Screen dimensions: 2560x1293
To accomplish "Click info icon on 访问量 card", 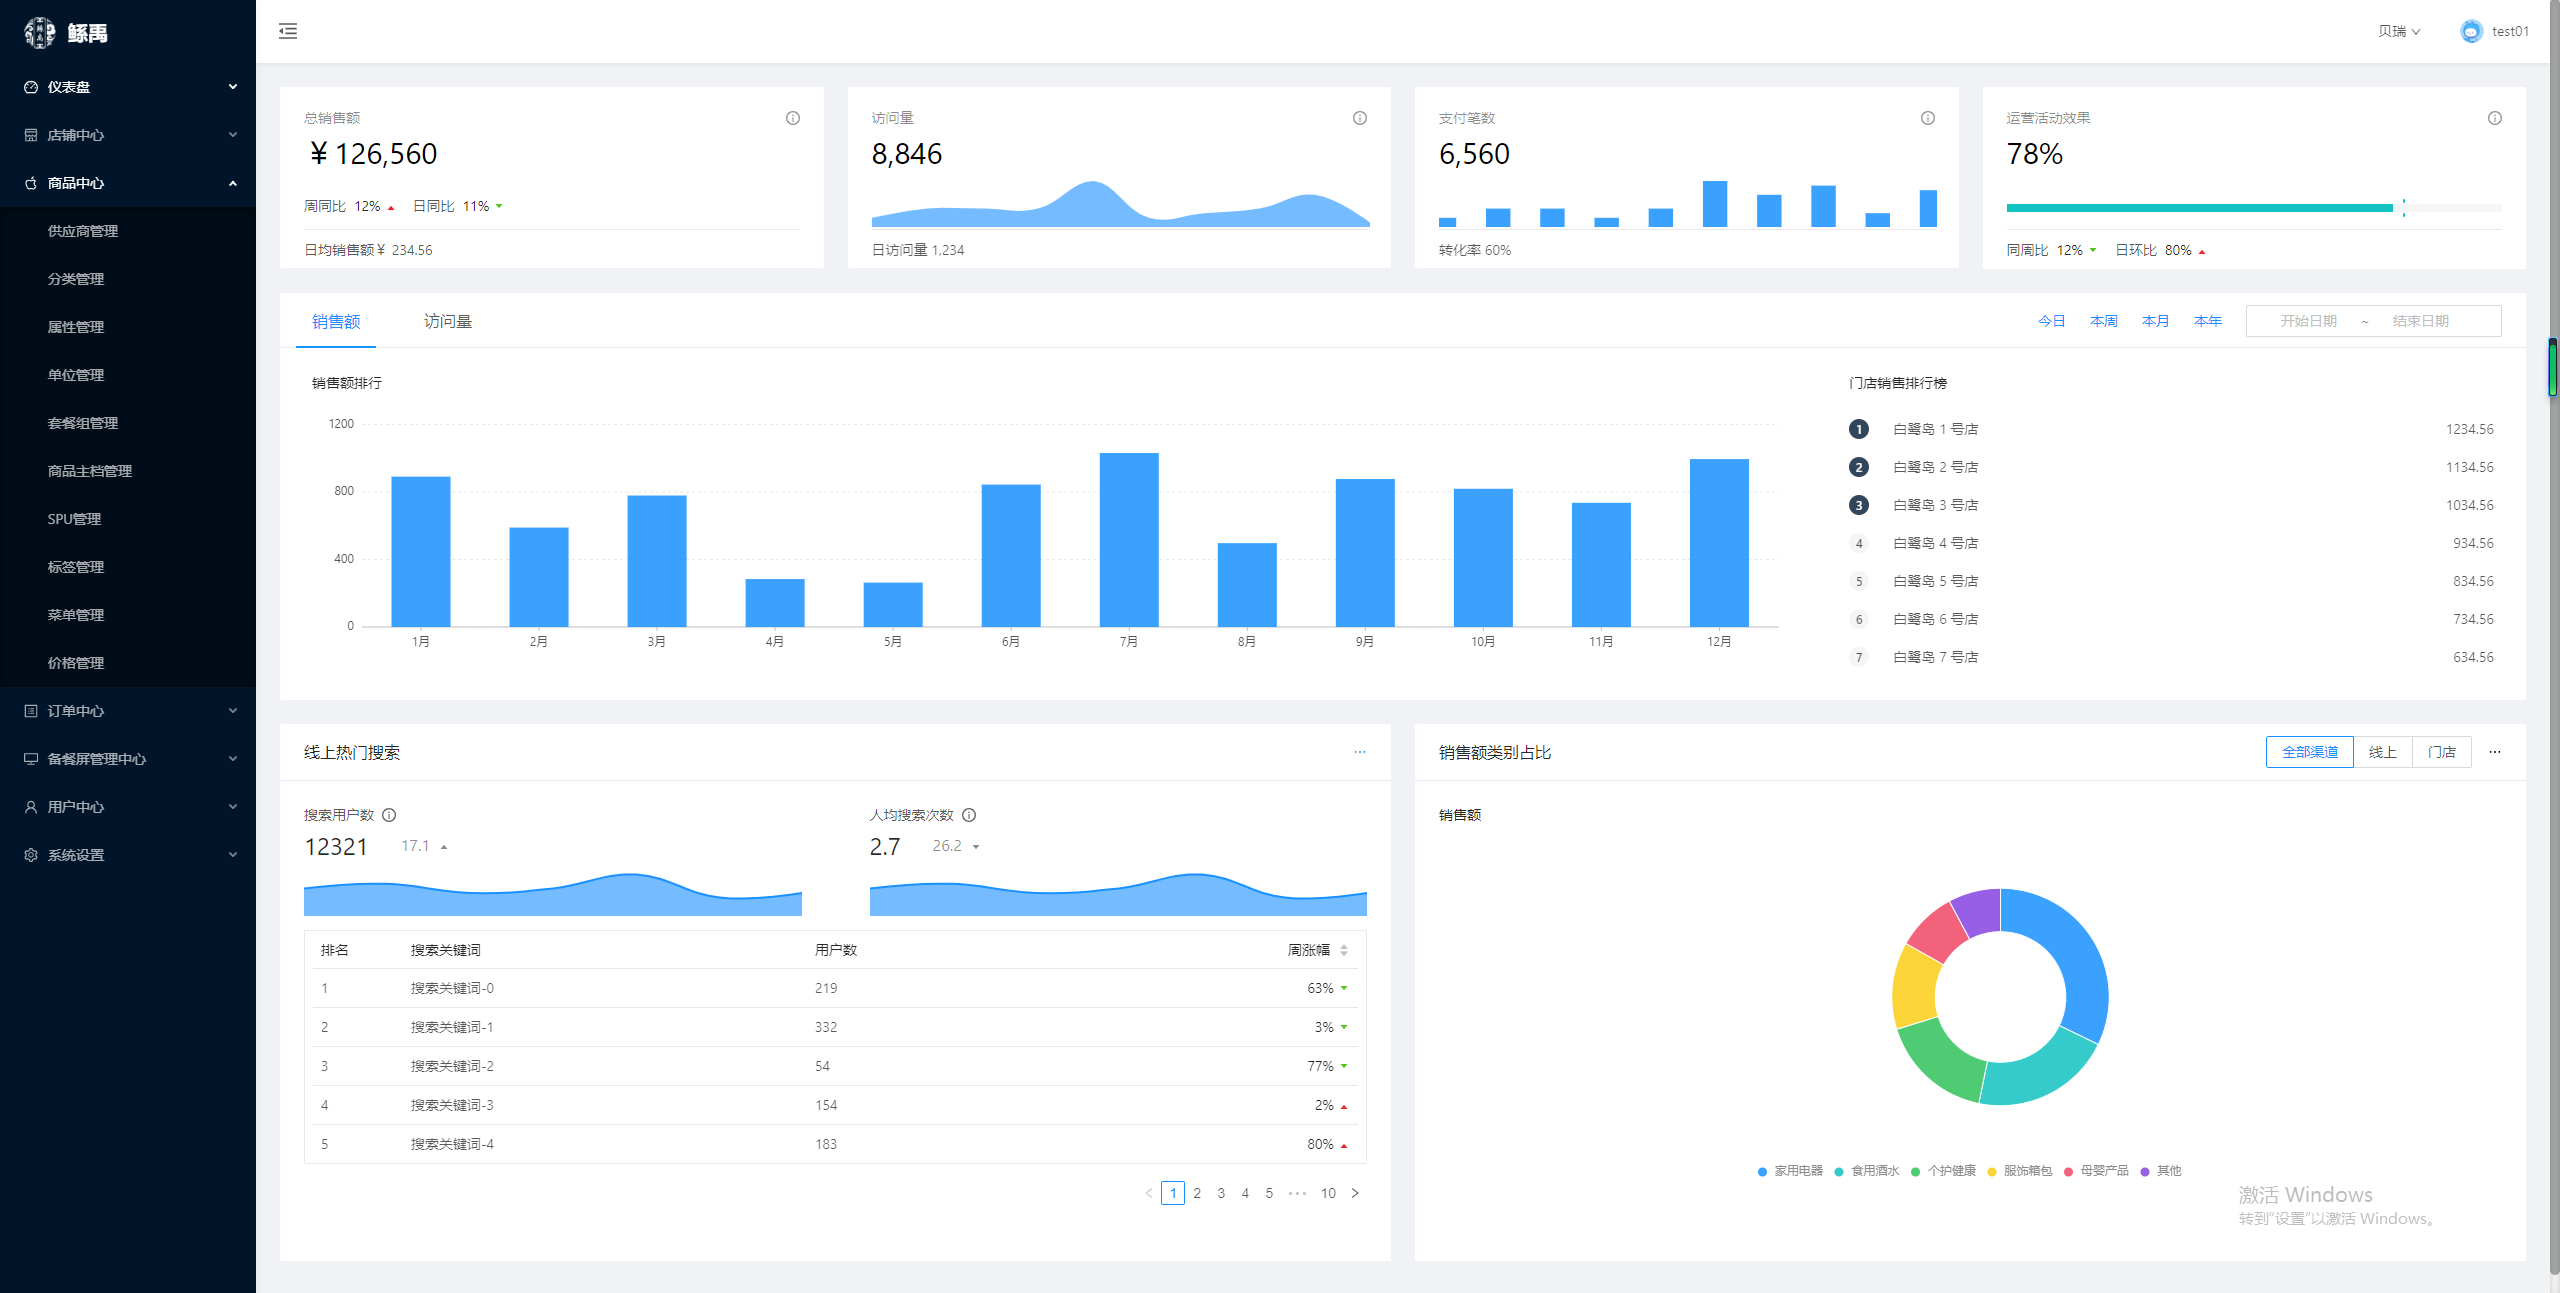I will (x=1360, y=118).
